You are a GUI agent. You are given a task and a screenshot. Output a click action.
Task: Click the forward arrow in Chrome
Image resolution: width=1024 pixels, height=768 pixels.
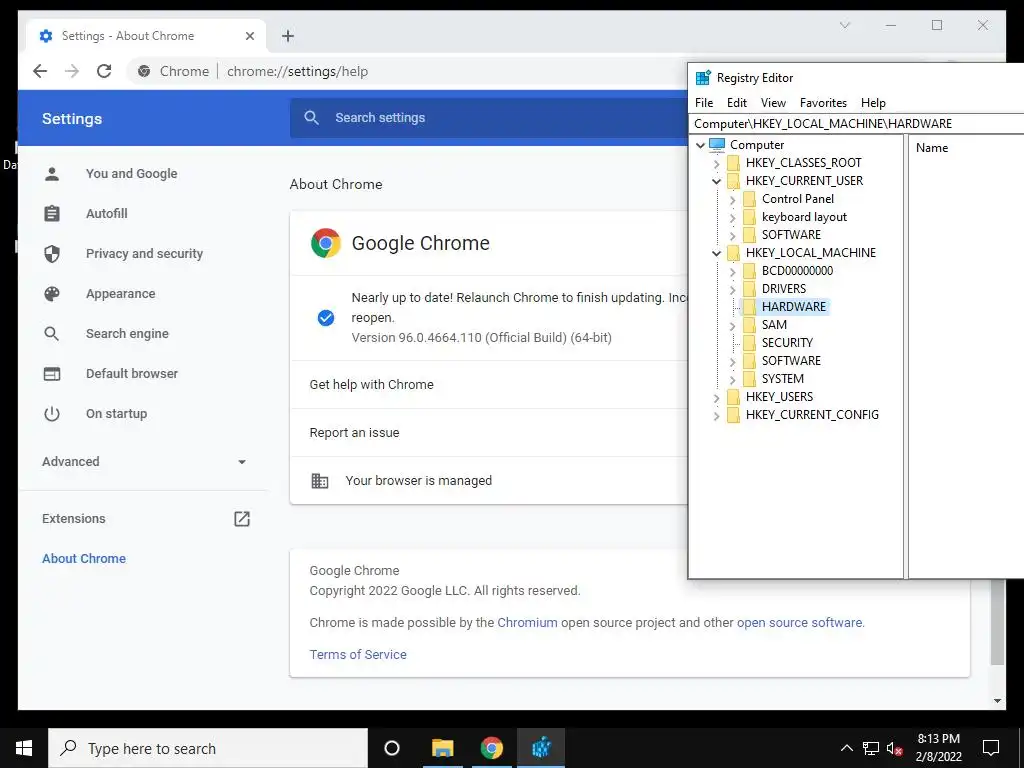click(72, 71)
